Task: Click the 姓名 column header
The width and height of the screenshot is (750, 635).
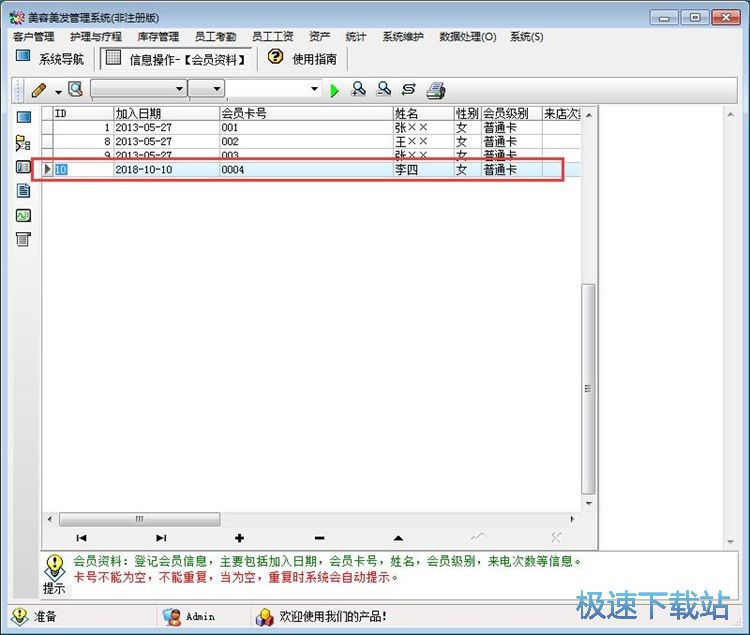Action: click(423, 113)
